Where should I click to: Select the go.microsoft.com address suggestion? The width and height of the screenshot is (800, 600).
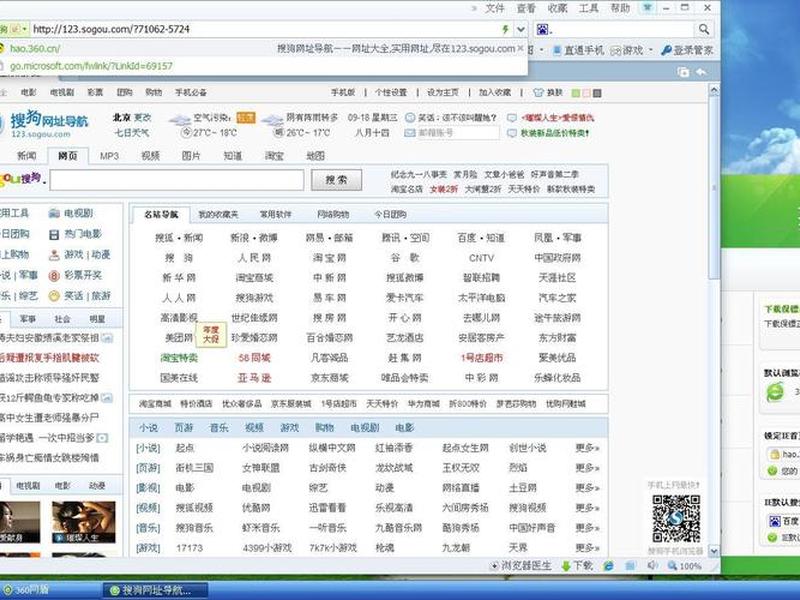pyautogui.click(x=91, y=66)
